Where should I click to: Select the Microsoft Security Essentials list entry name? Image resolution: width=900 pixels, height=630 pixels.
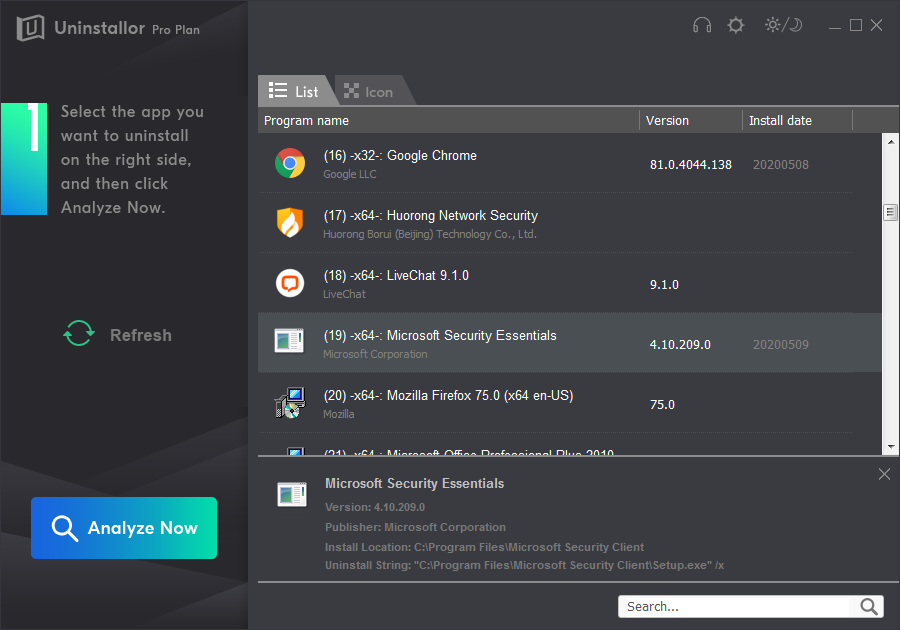click(440, 336)
